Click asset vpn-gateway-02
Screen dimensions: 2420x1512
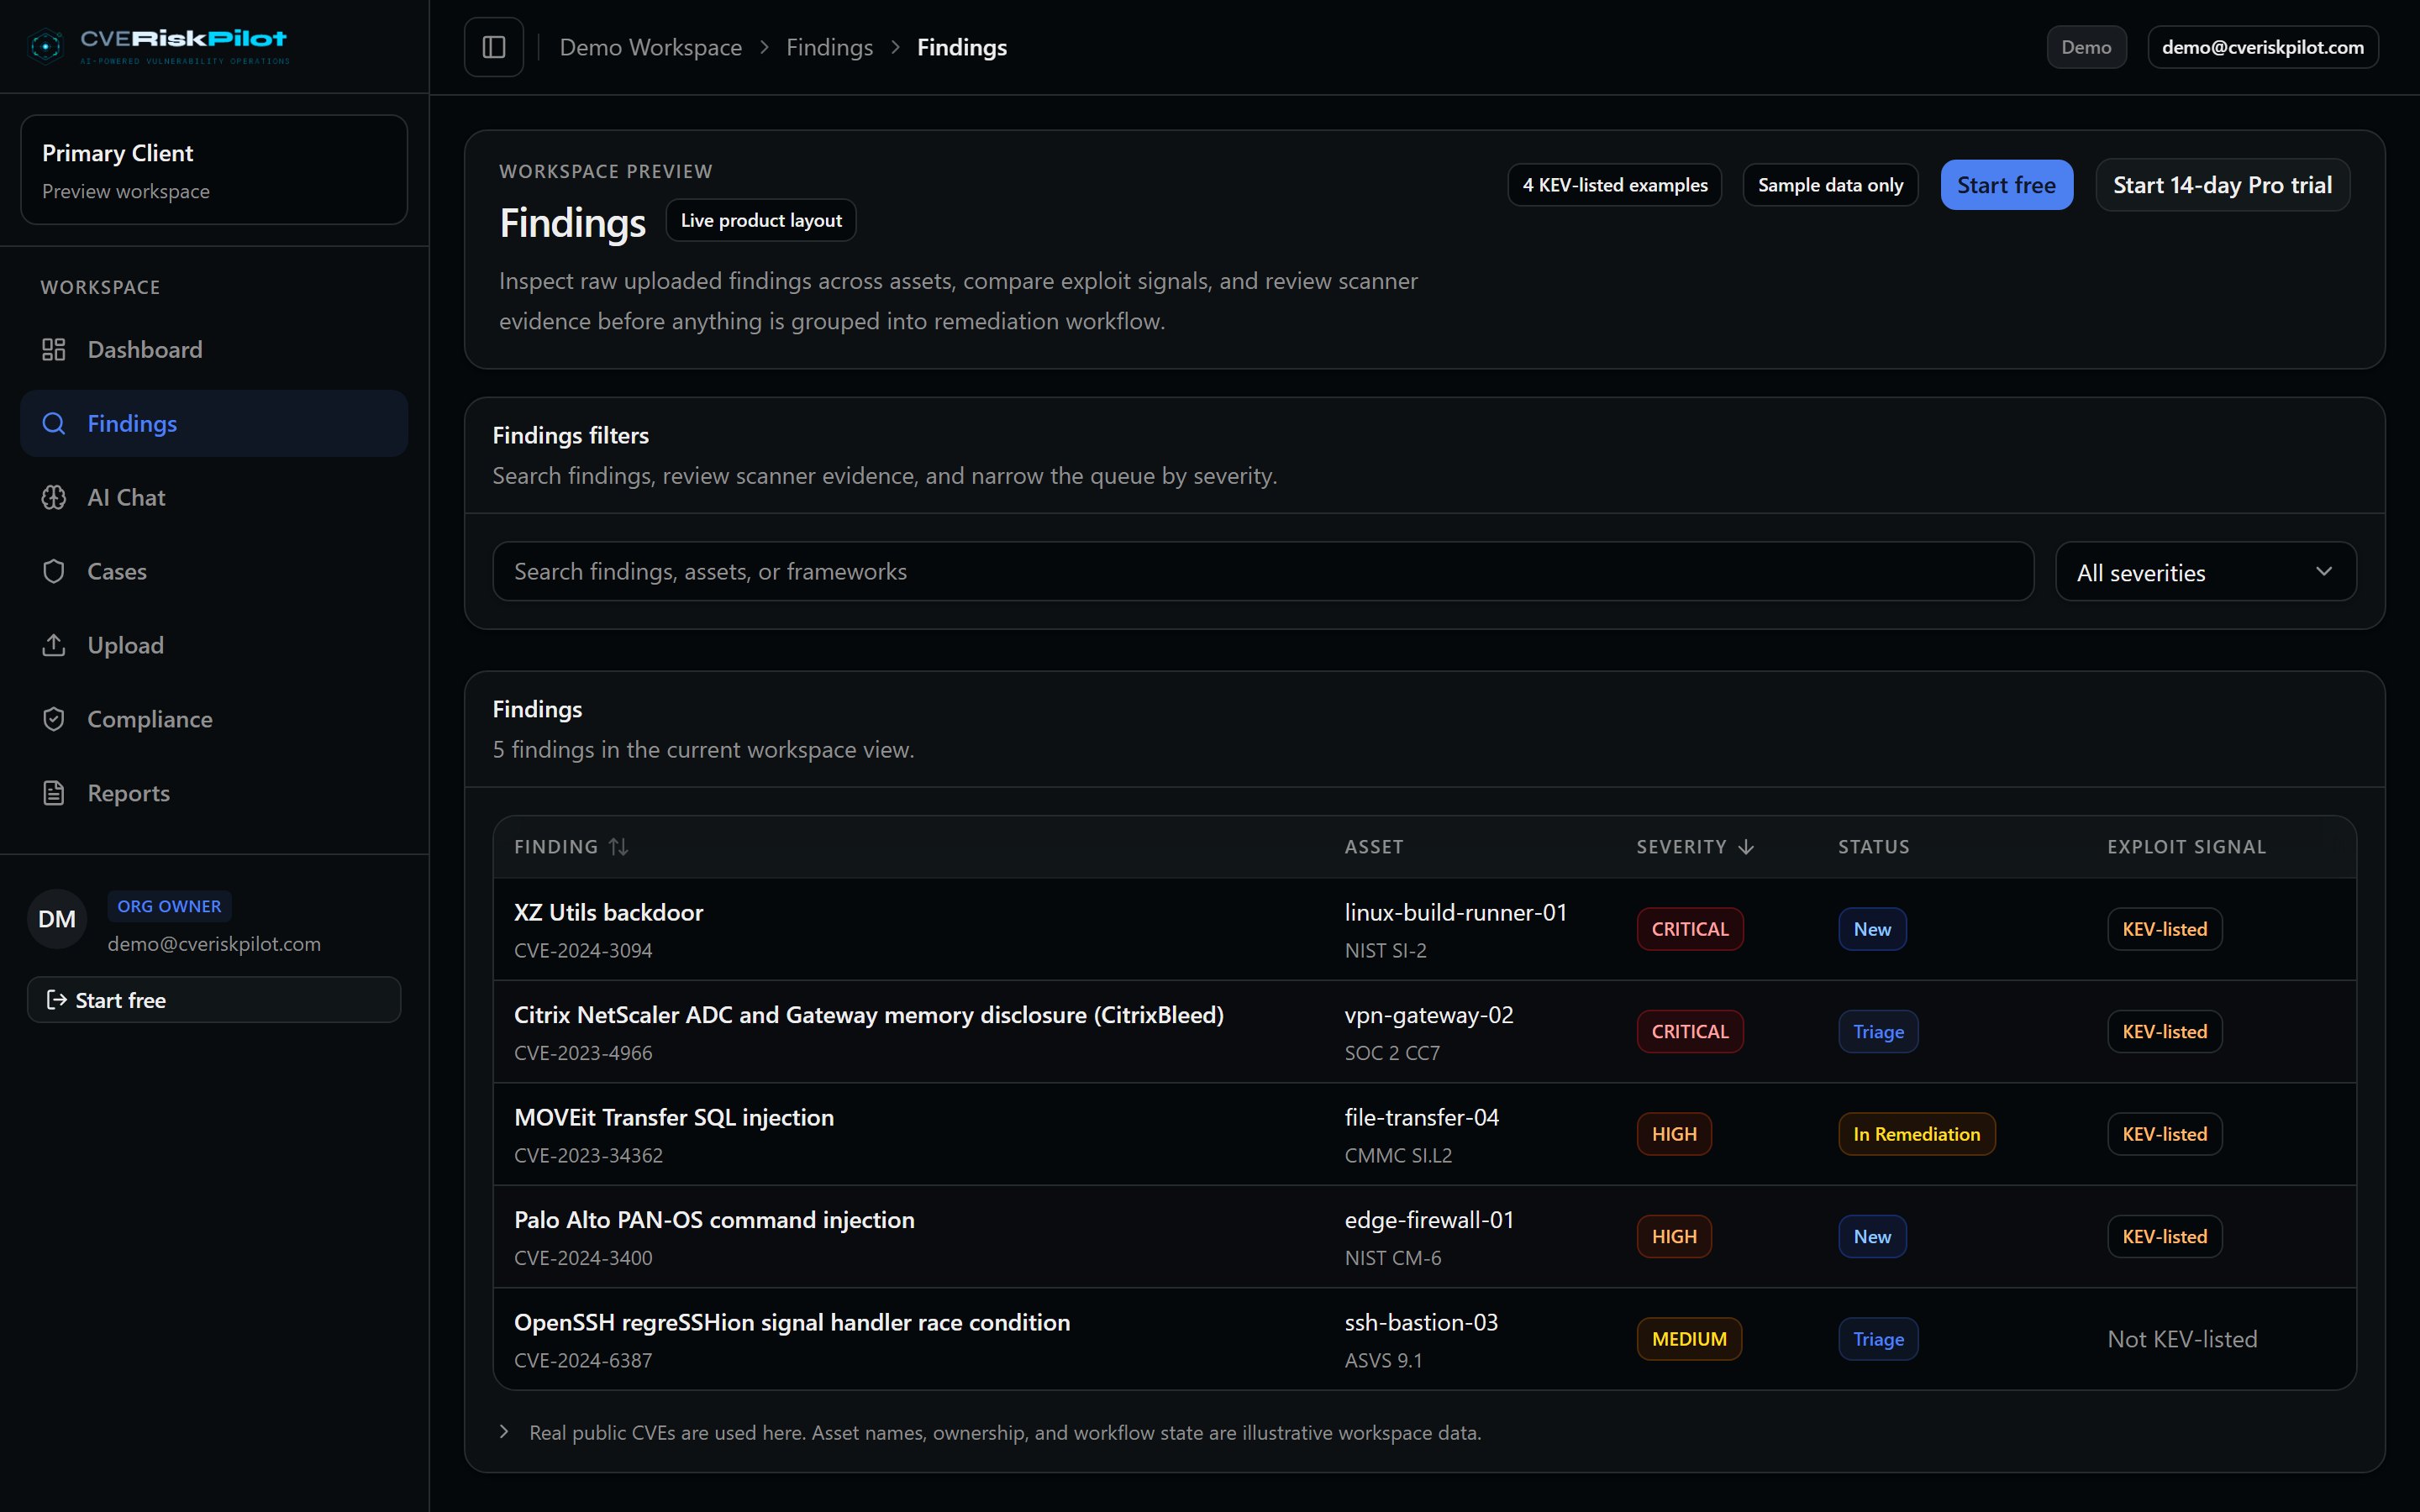click(x=1429, y=1015)
